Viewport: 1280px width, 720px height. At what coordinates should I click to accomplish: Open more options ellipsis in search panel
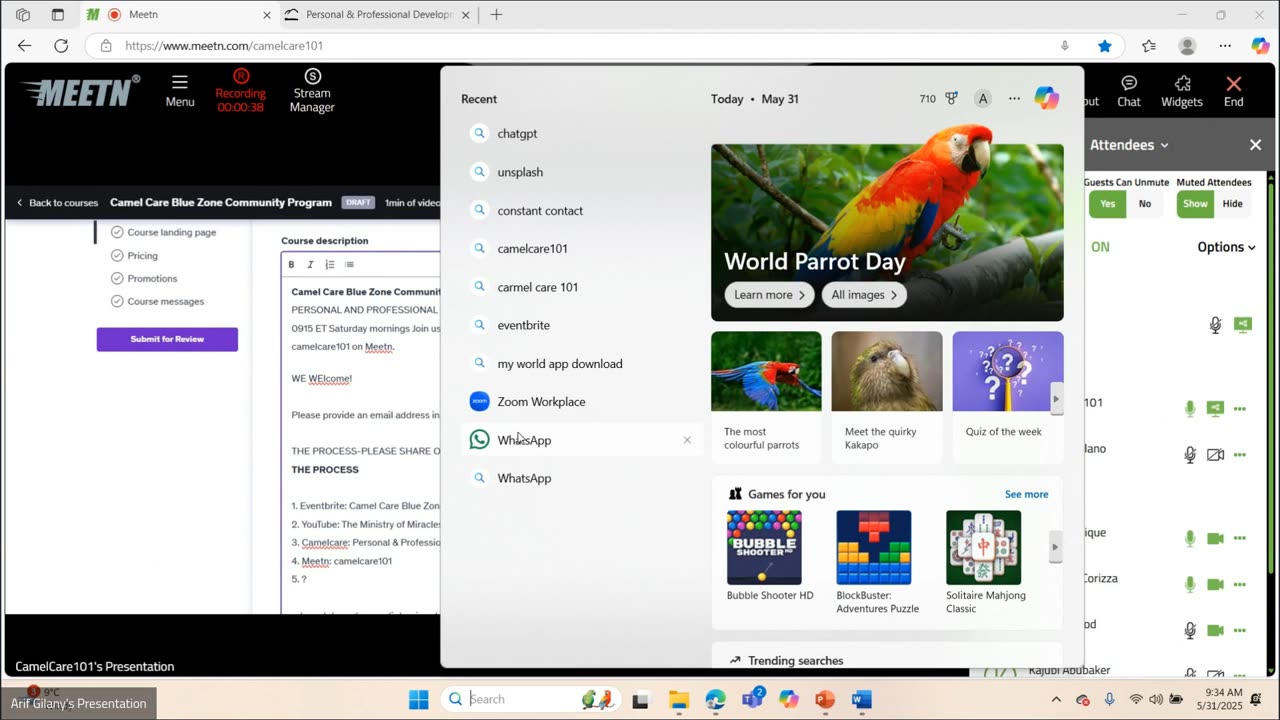click(1015, 98)
